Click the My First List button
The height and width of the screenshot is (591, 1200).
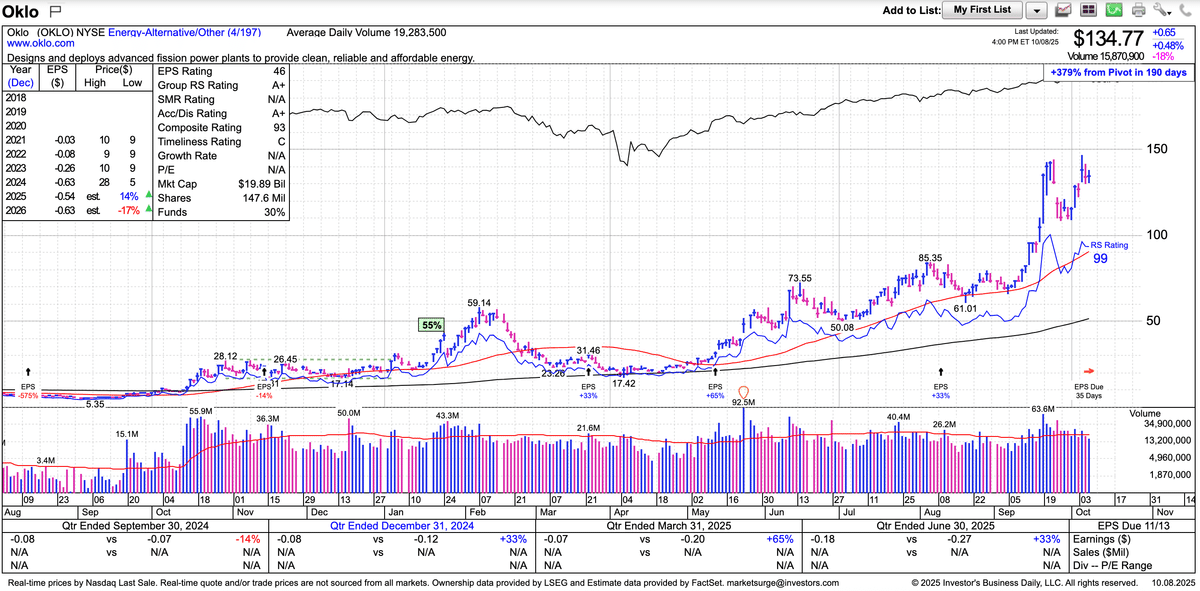(982, 10)
